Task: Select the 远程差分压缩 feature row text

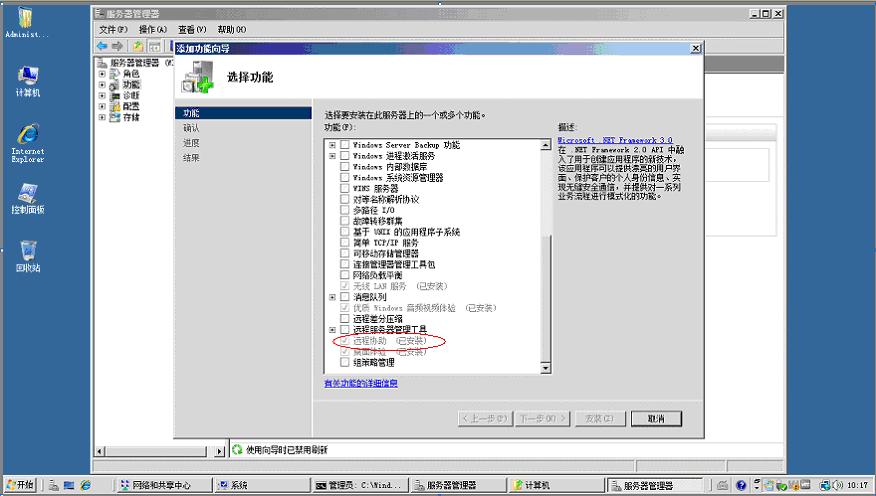Action: click(x=378, y=319)
